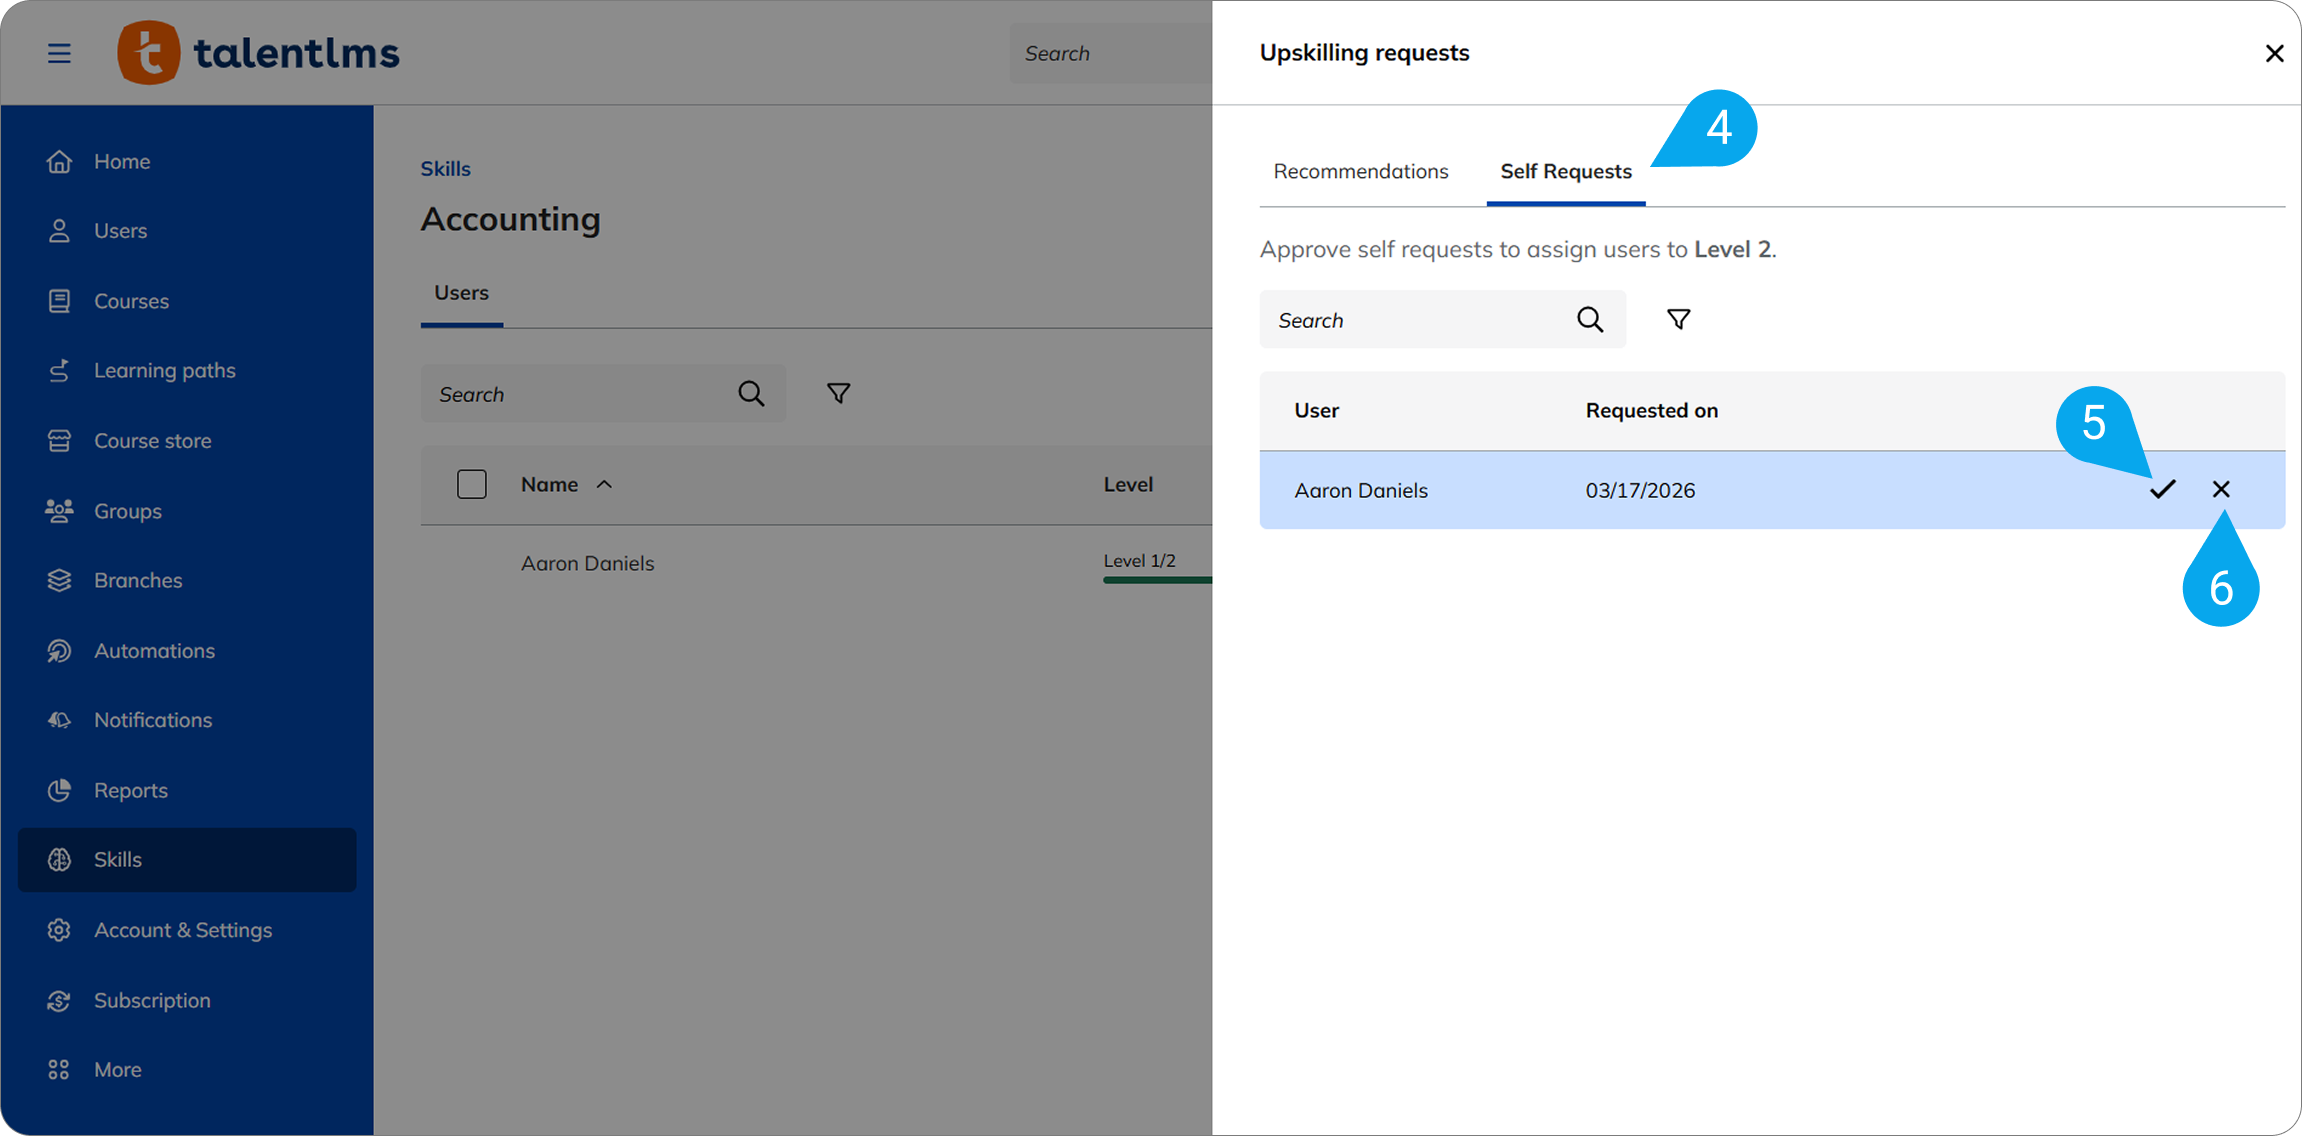Toggle the hamburger menu icon
Image resolution: width=2302 pixels, height=1136 pixels.
pyautogui.click(x=59, y=53)
